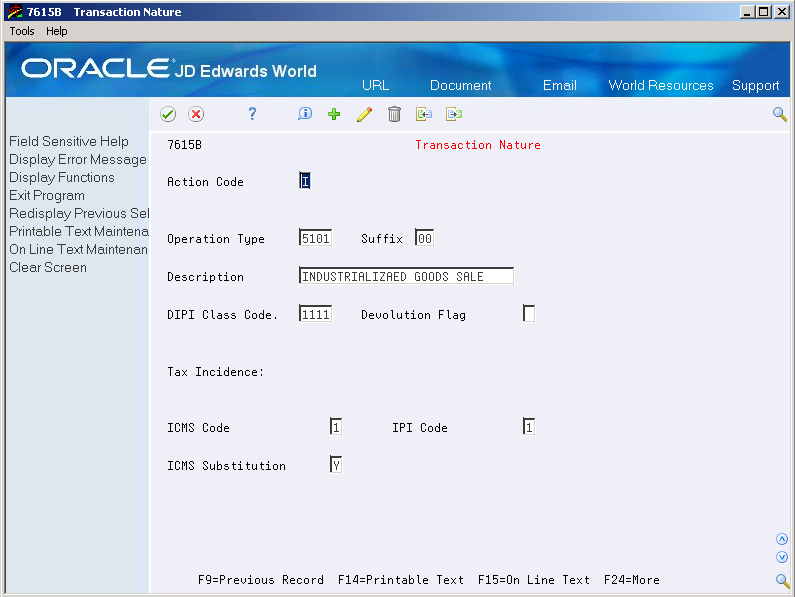This screenshot has width=795, height=597.
Task: Click the Inquire info bubble icon
Action: pyautogui.click(x=305, y=114)
